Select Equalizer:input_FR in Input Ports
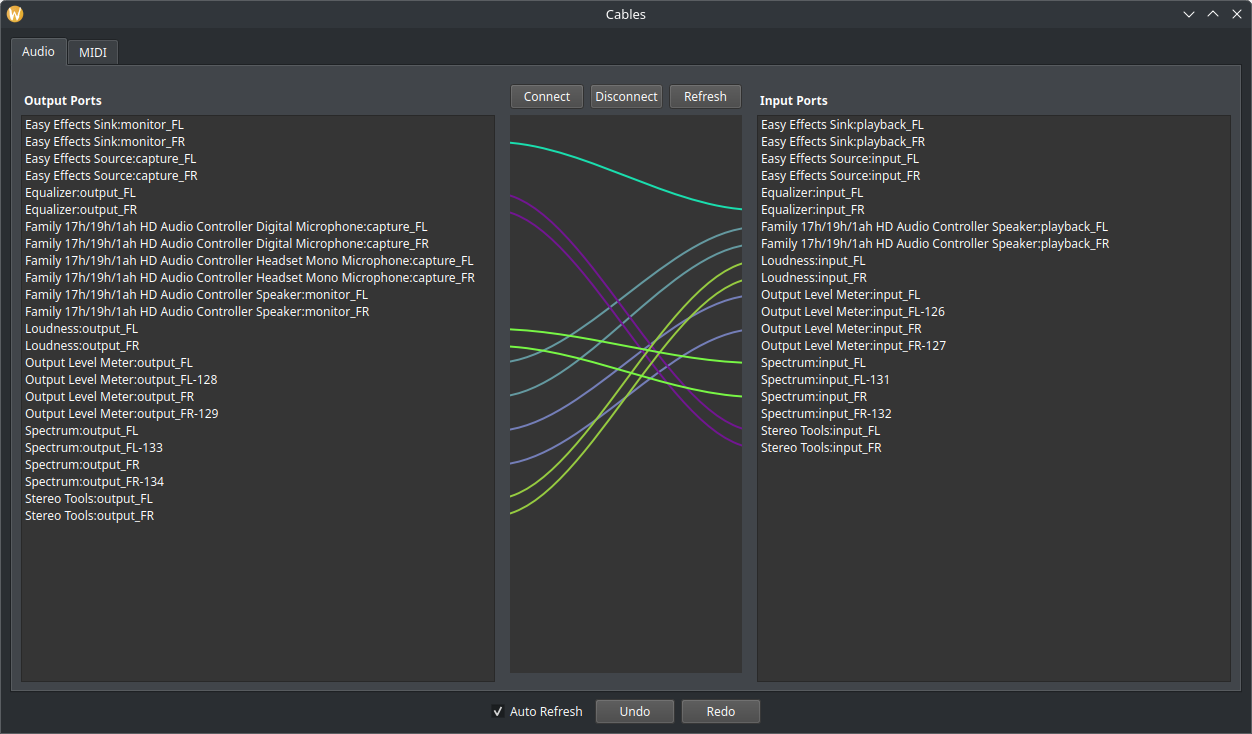Image resolution: width=1252 pixels, height=734 pixels. coord(812,210)
